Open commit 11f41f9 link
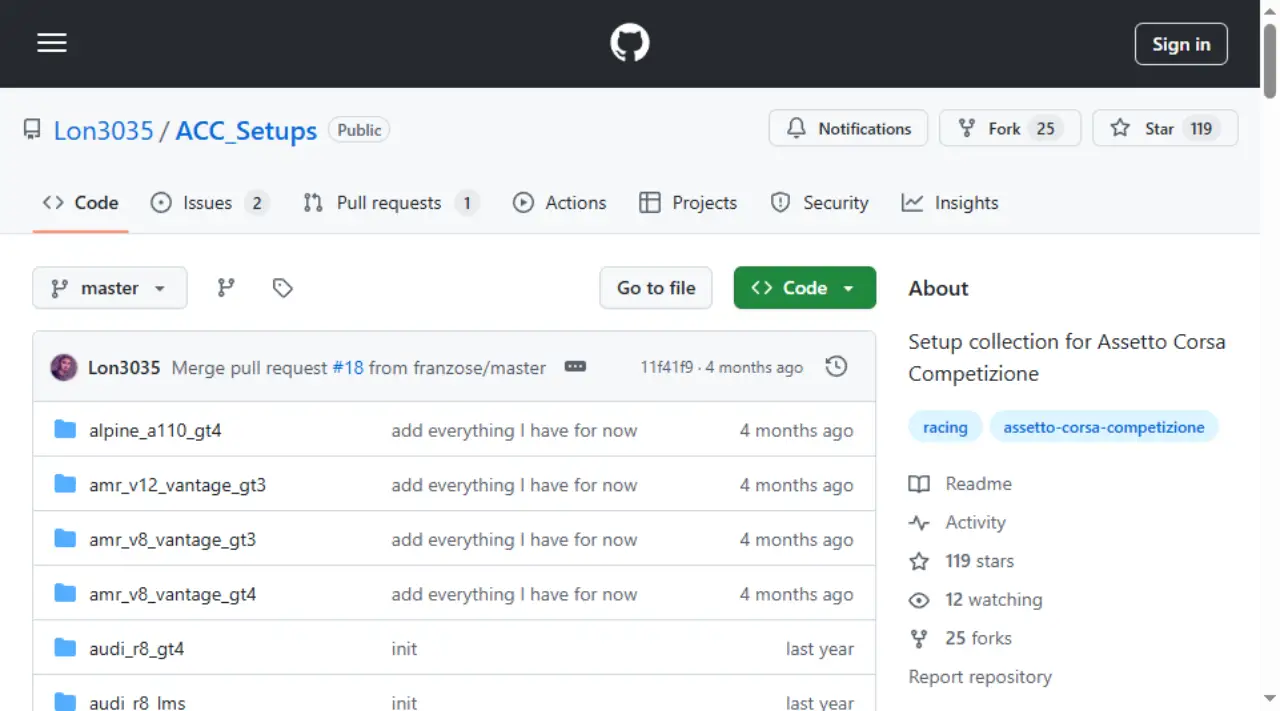The height and width of the screenshot is (711, 1280). pyautogui.click(x=667, y=368)
